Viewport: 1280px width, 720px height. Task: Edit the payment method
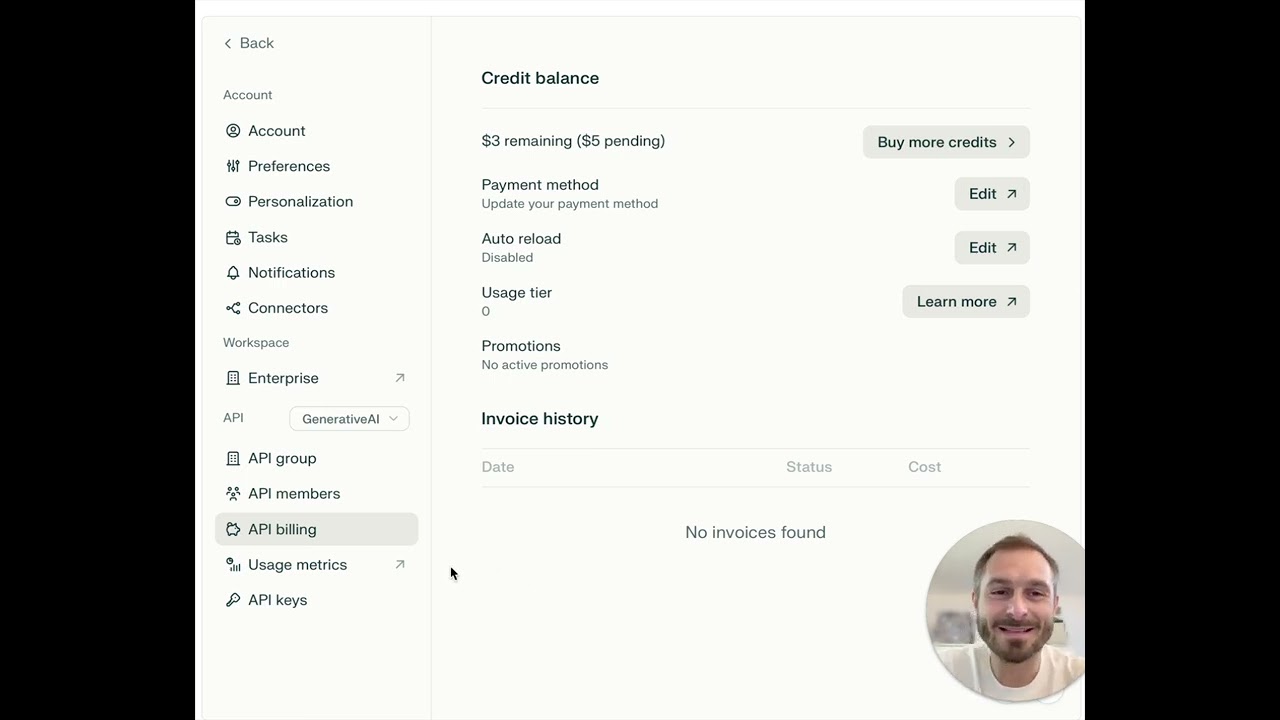(x=992, y=194)
